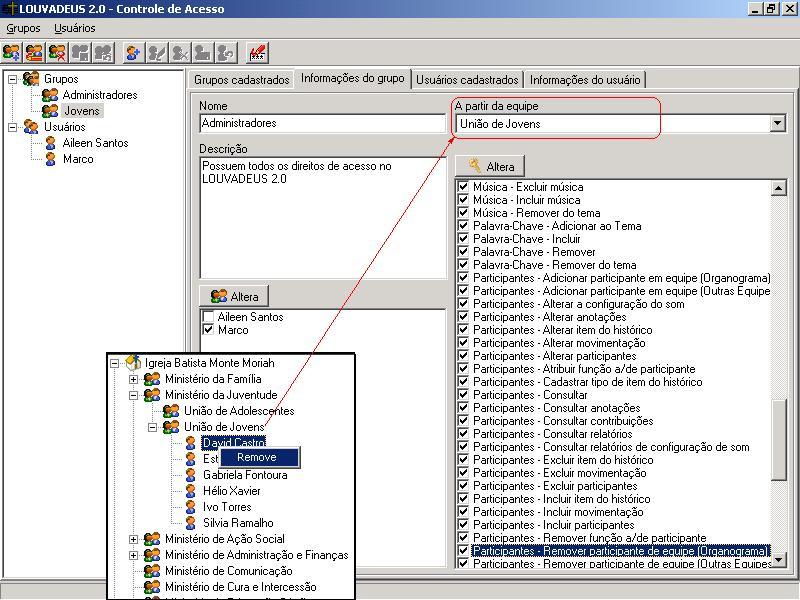This screenshot has width=800, height=600.
Task: Click the permissions list scroll down arrow
Action: point(779,560)
